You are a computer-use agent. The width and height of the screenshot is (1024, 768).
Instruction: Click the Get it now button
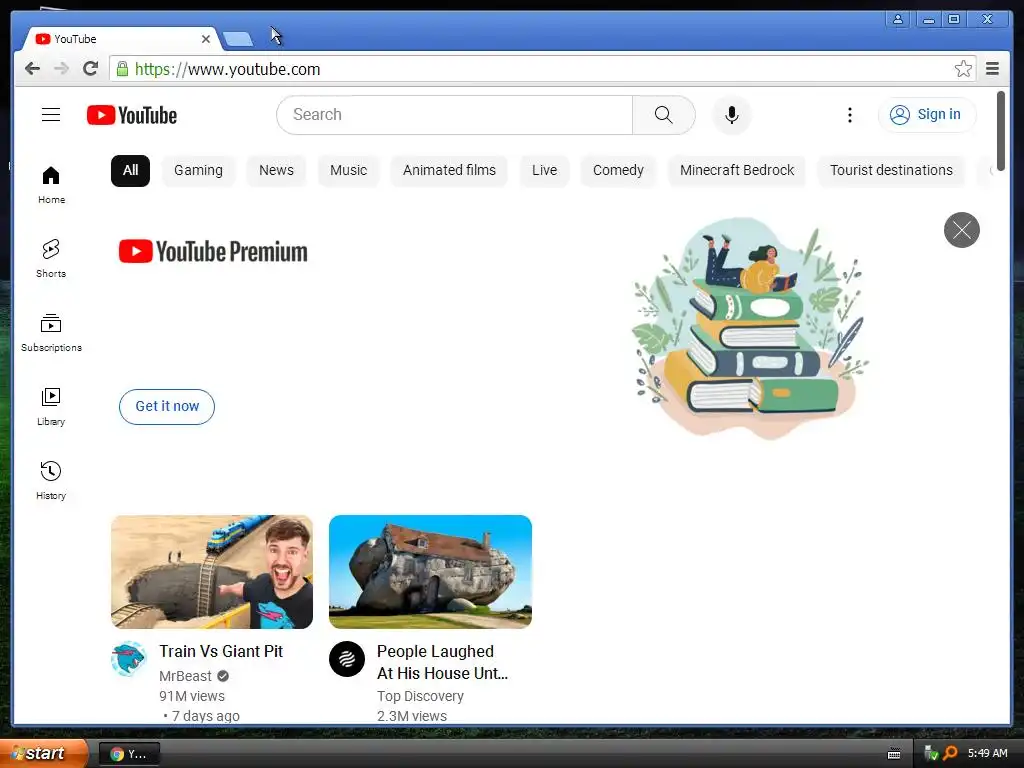167,406
